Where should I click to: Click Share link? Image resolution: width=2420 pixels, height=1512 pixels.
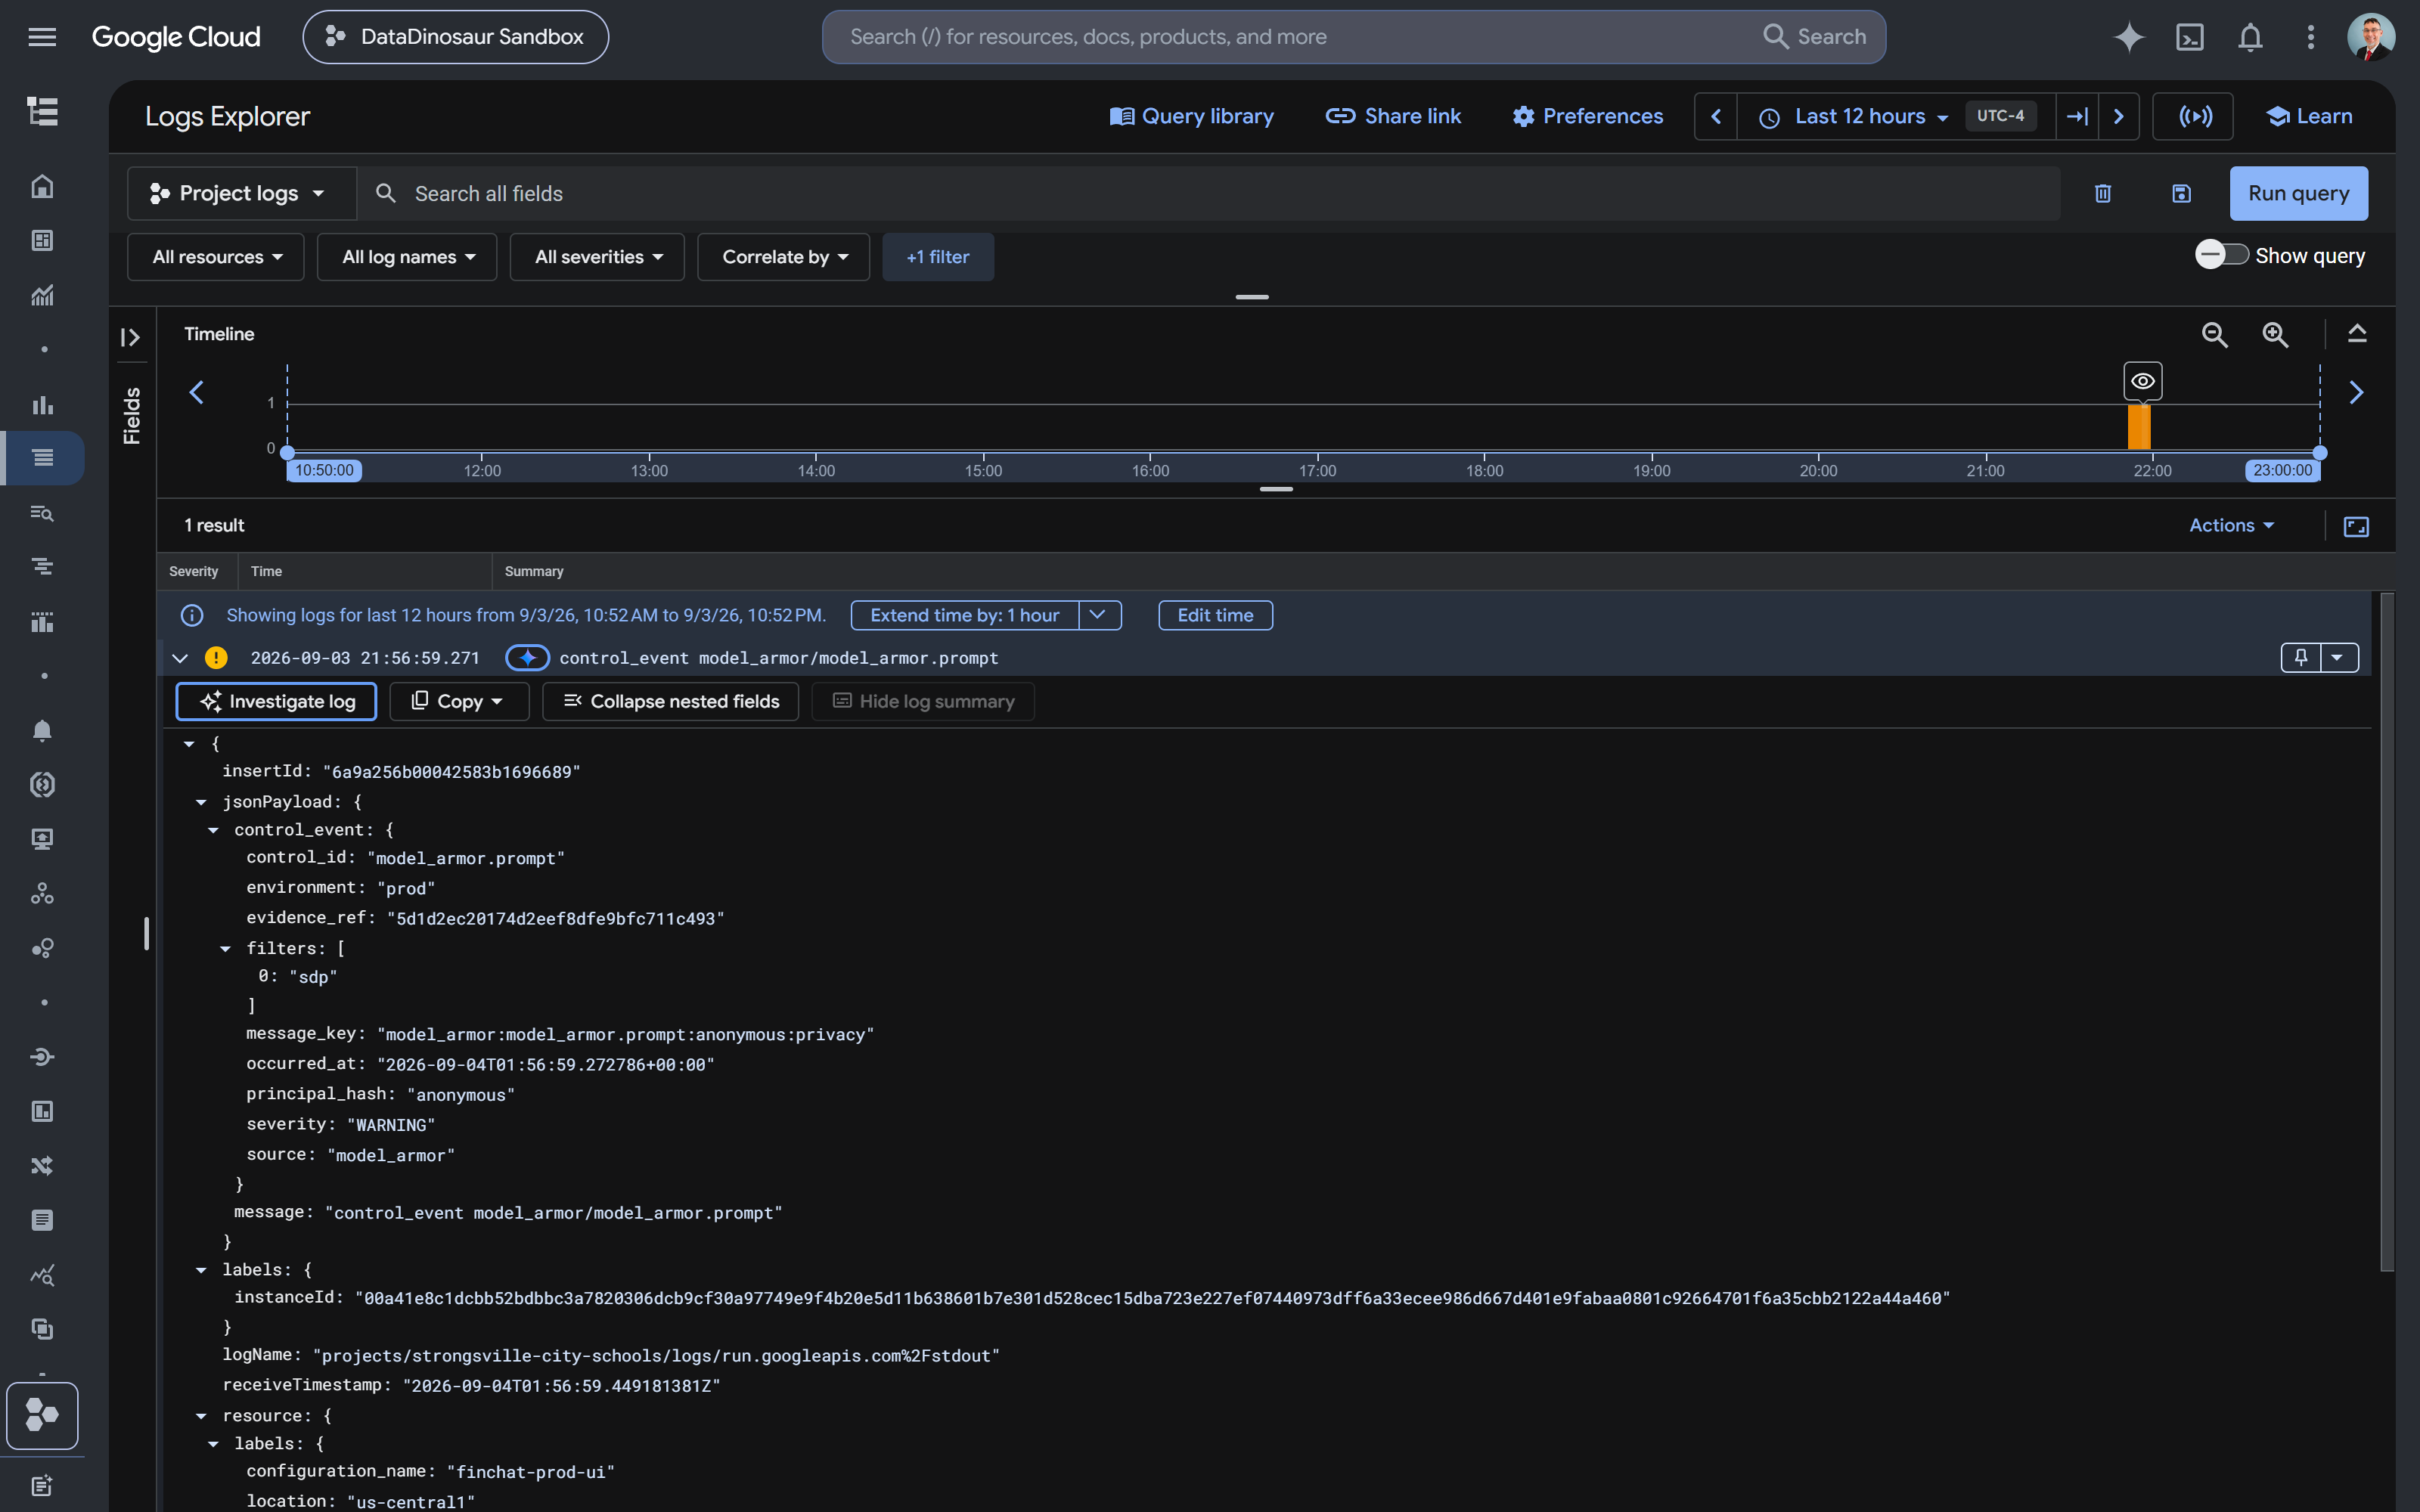point(1393,116)
